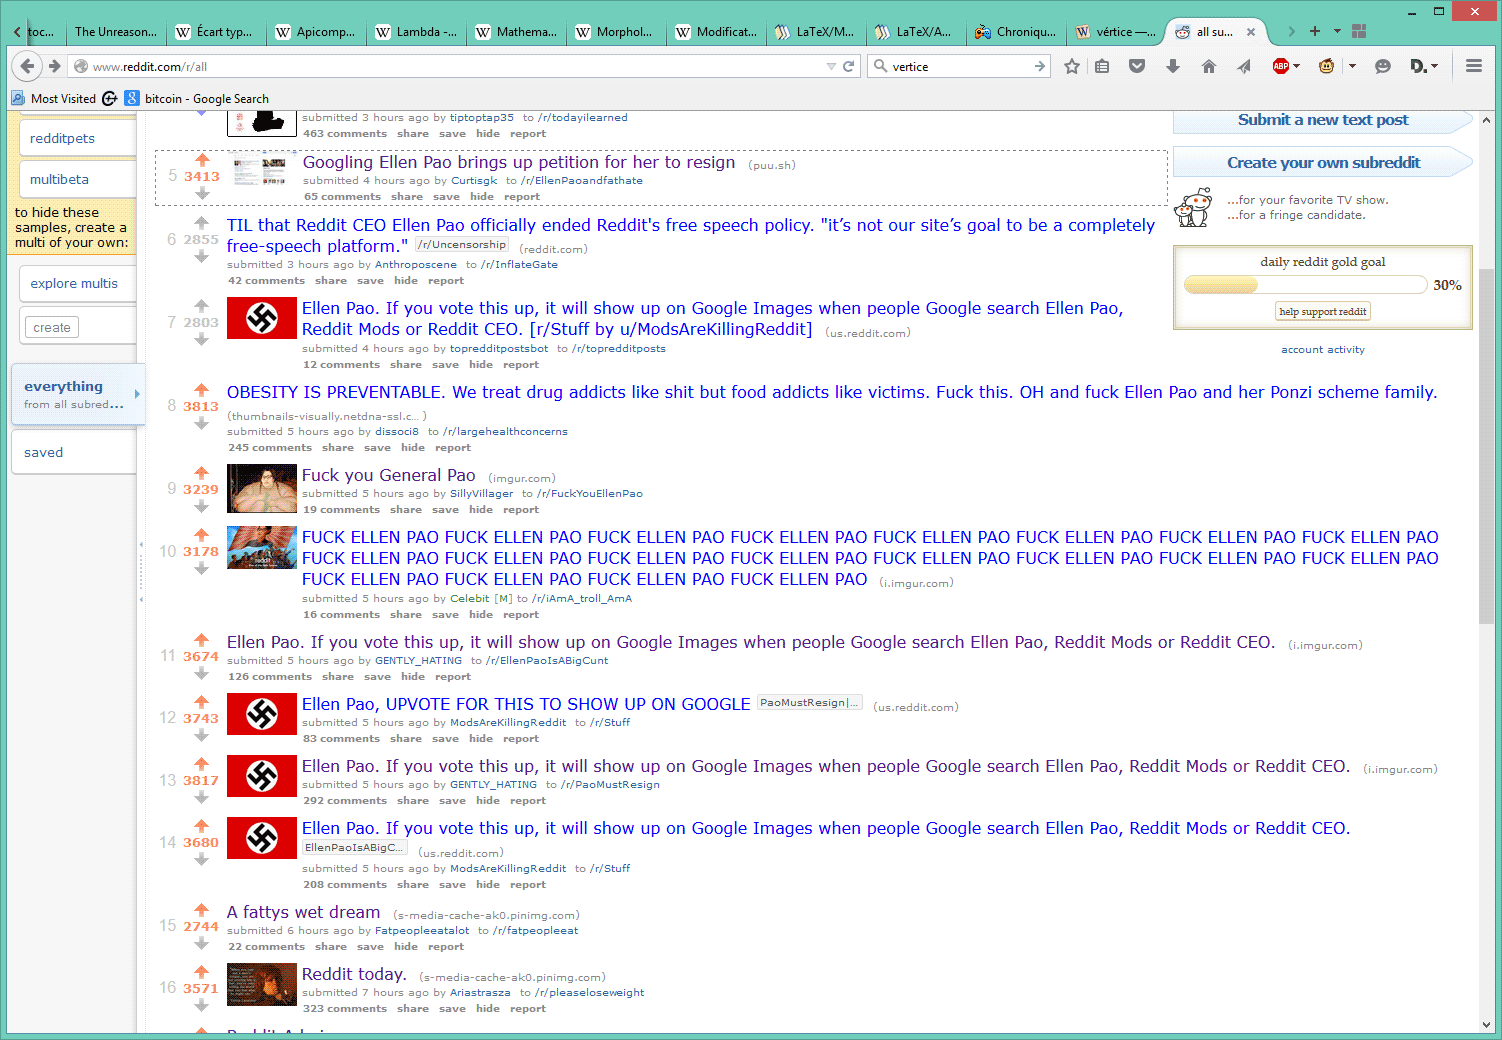Open thumbnail of 'Reddit today.' post
Screen dimensions: 1502x1040
pos(262,984)
